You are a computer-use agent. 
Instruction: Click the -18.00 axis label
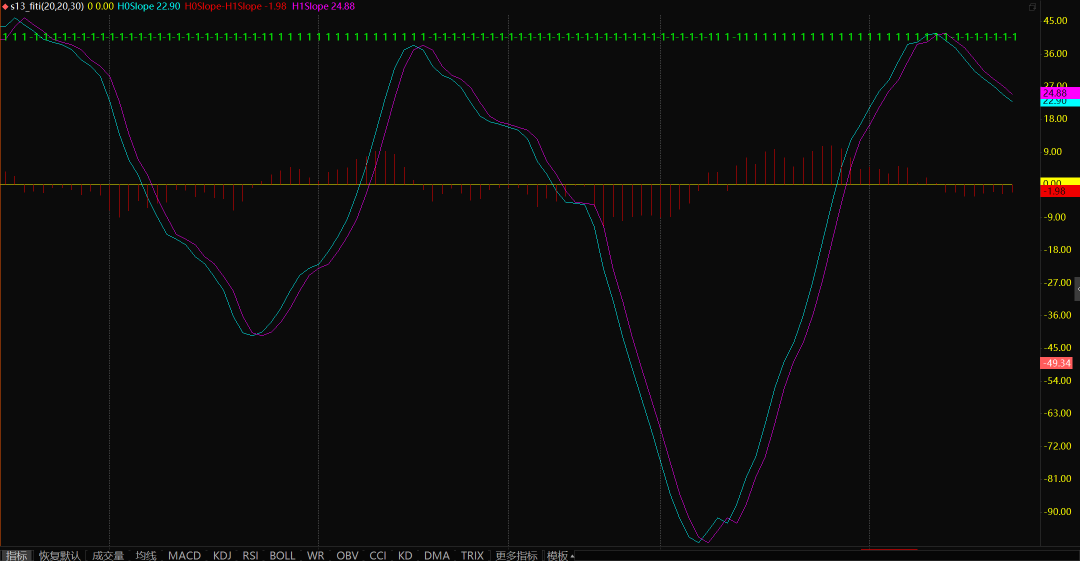click(1055, 249)
